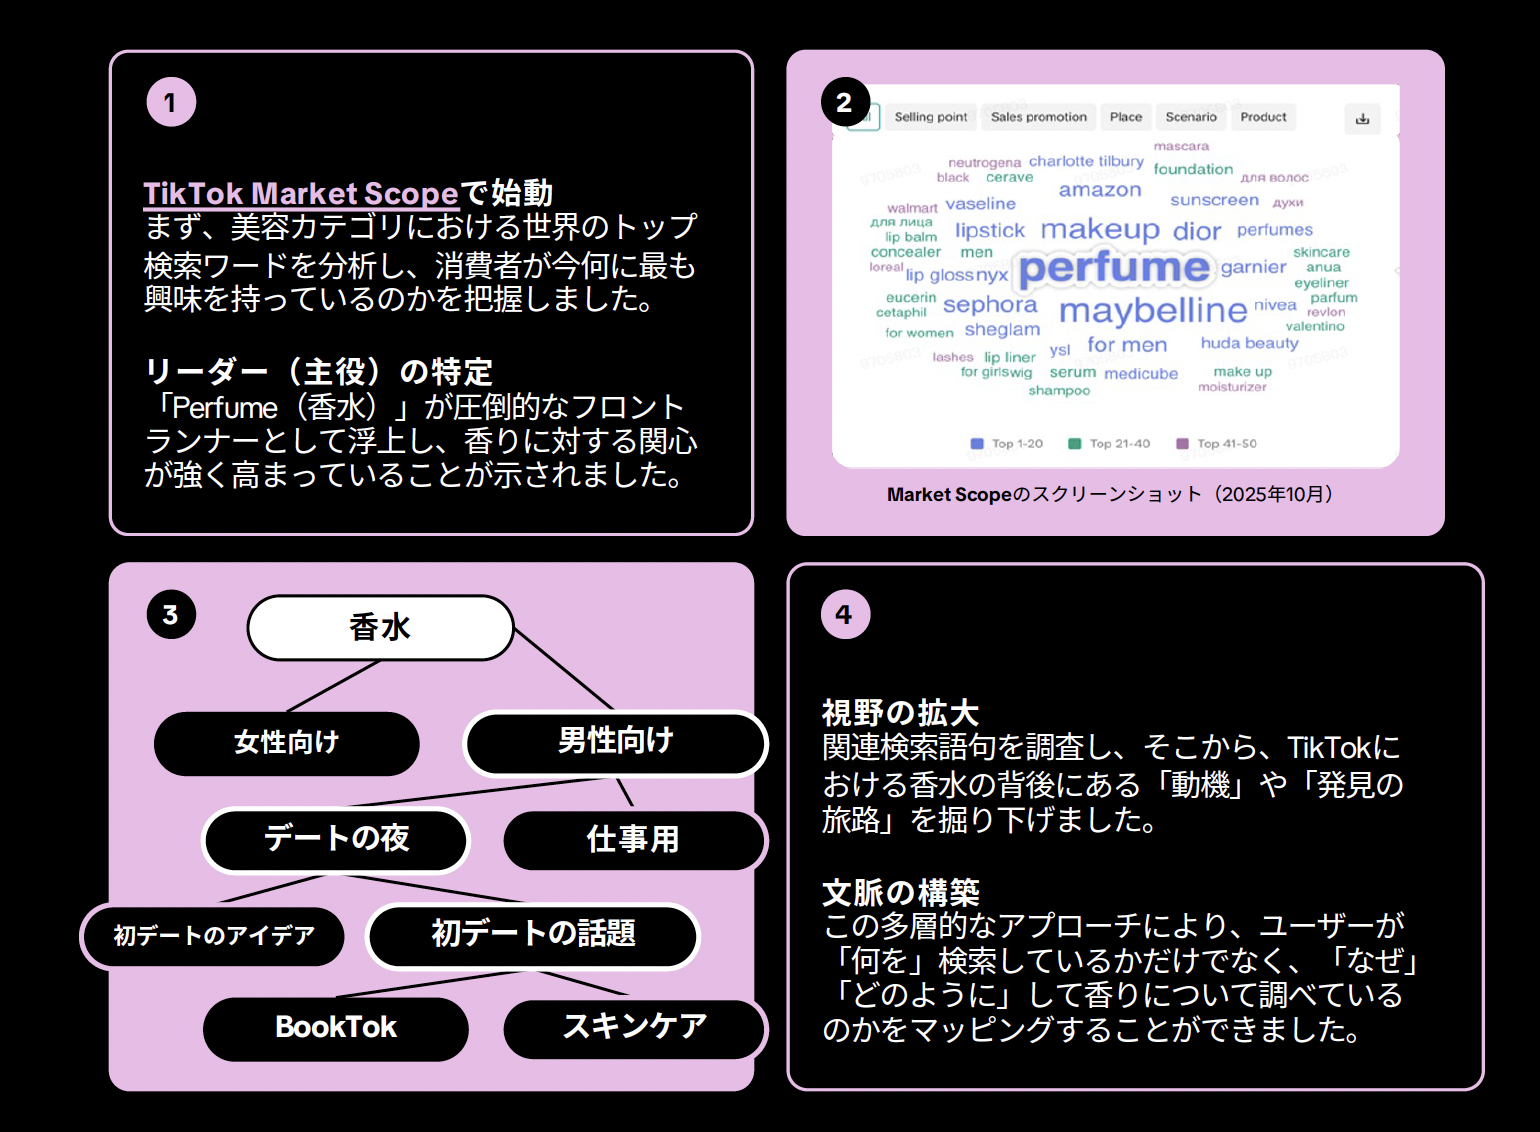Click "charlotte tilbury" in the cloud
The width and height of the screenshot is (1540, 1132).
pyautogui.click(x=1086, y=162)
